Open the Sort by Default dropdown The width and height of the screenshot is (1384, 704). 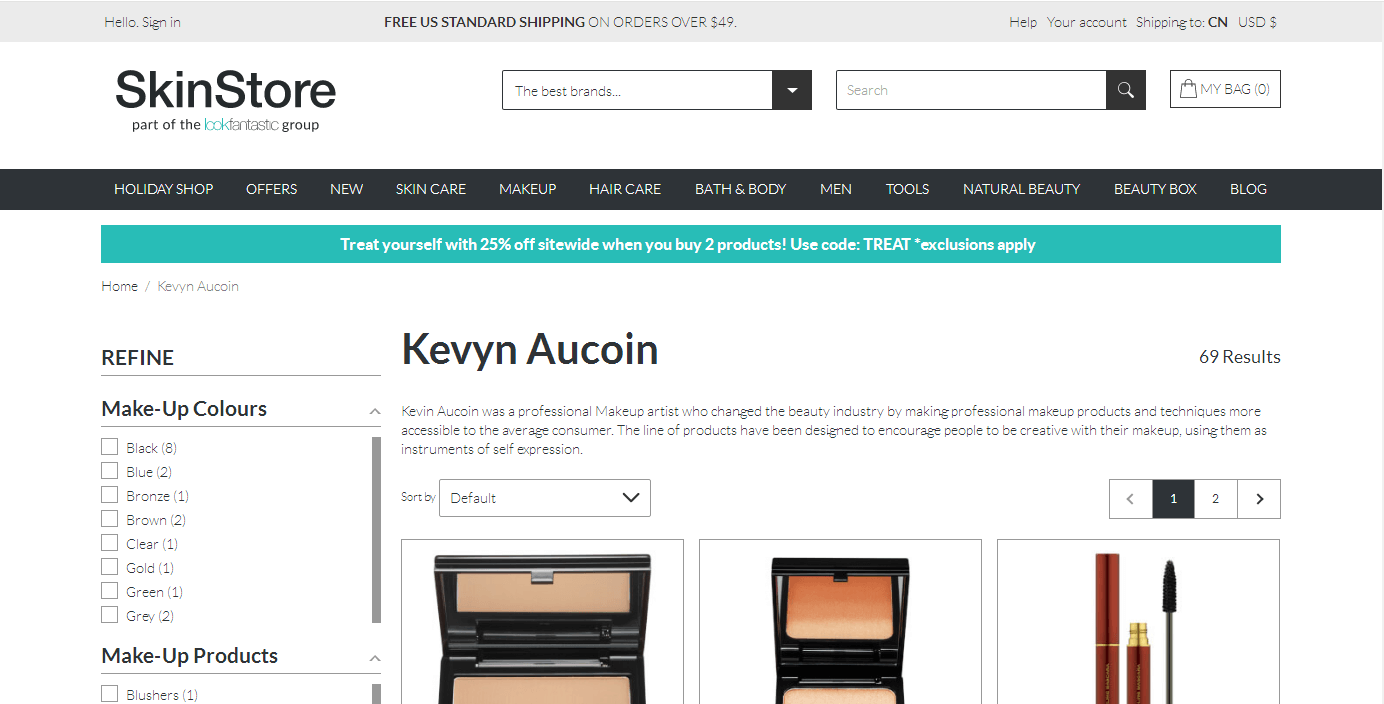coord(545,498)
